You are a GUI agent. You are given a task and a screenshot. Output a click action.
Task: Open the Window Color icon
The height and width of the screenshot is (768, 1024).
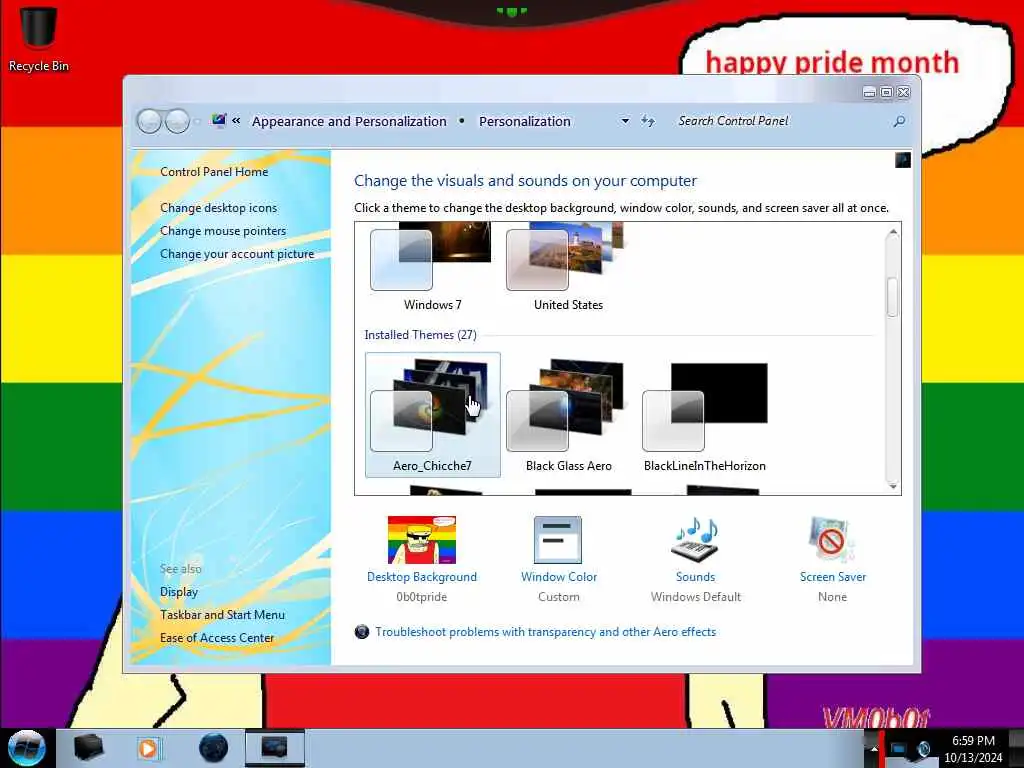(558, 540)
